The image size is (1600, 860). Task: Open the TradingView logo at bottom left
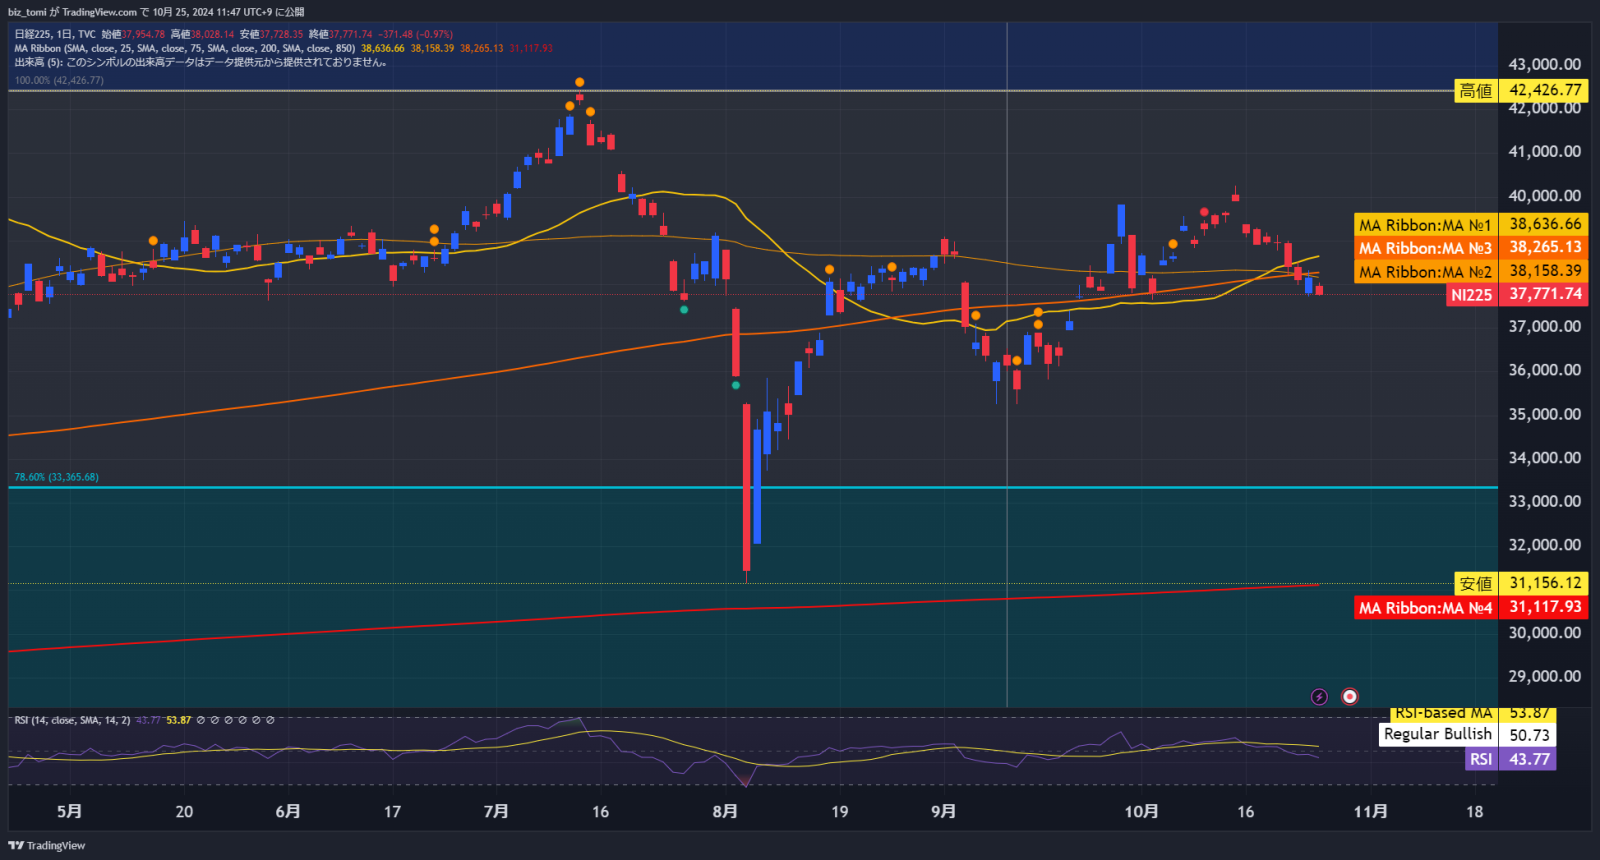pos(46,845)
